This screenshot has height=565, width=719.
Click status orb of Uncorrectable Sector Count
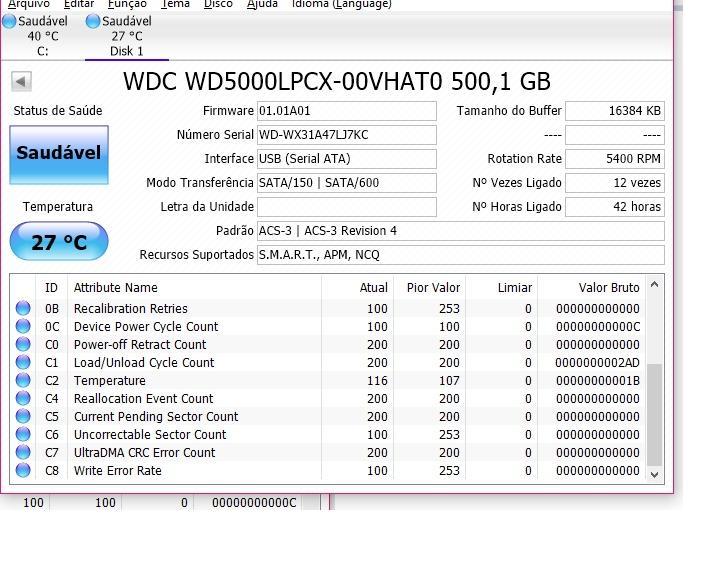(23, 434)
